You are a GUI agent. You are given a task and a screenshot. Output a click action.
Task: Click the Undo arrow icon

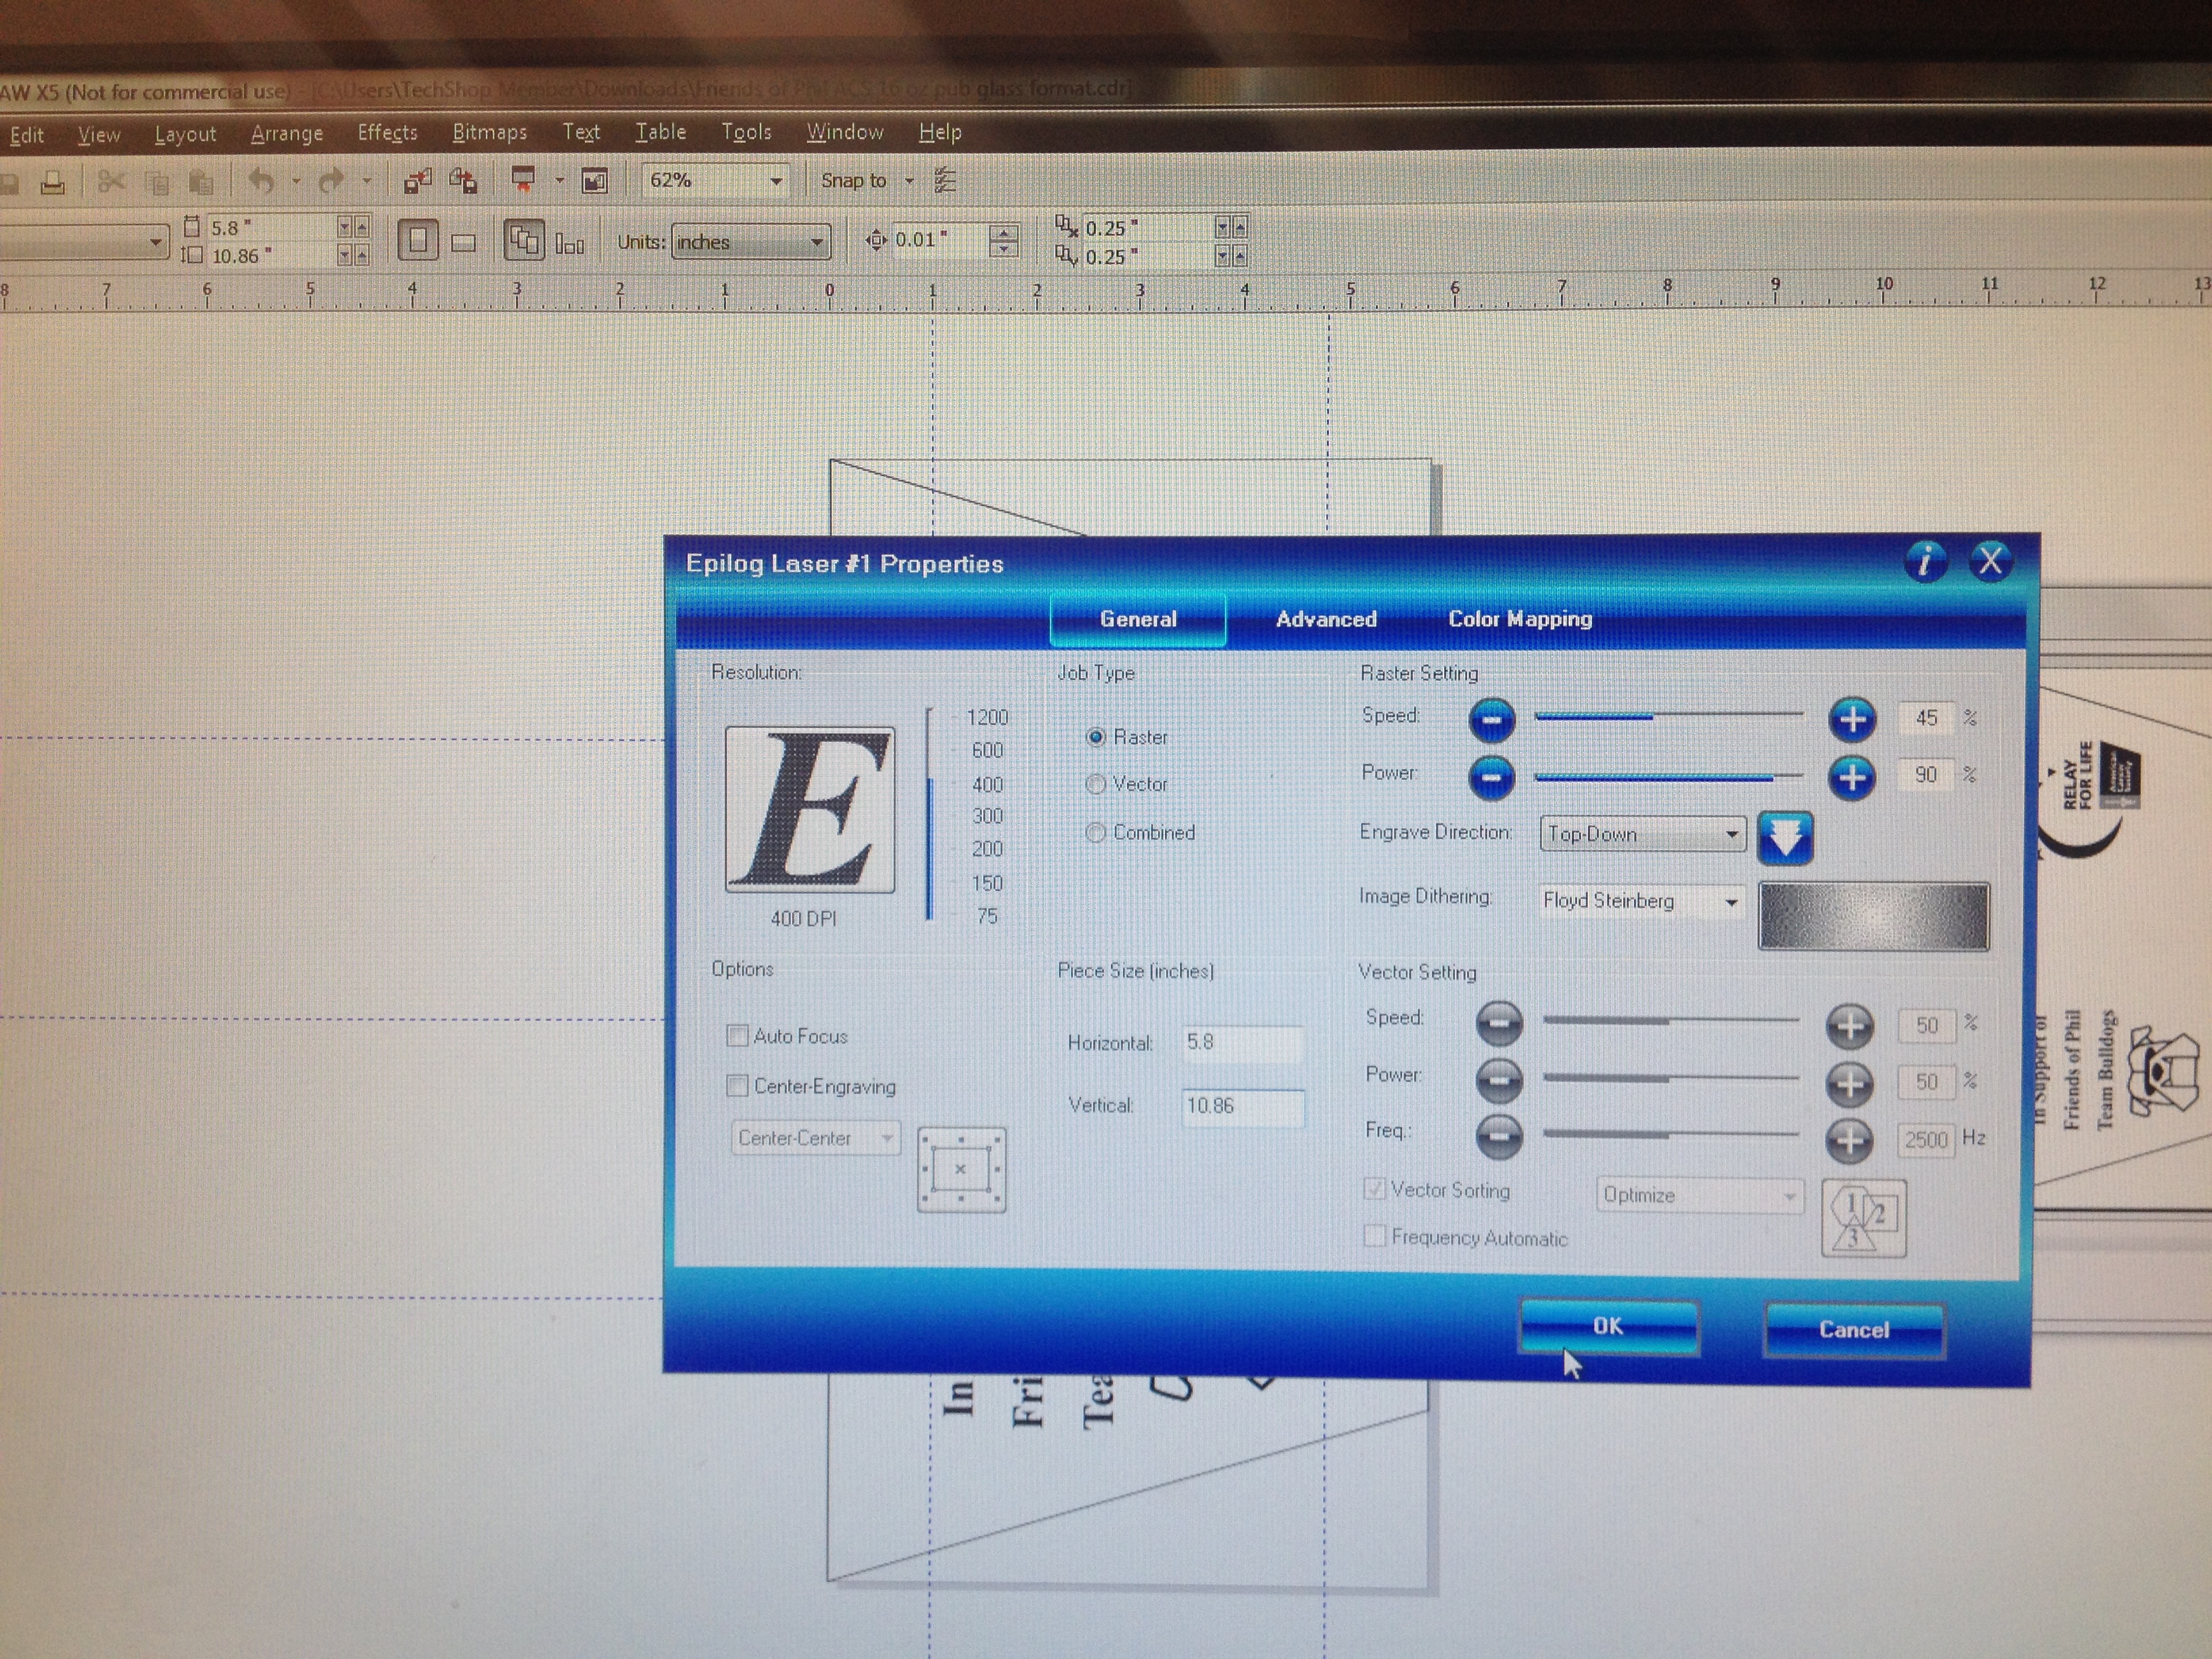click(x=261, y=181)
